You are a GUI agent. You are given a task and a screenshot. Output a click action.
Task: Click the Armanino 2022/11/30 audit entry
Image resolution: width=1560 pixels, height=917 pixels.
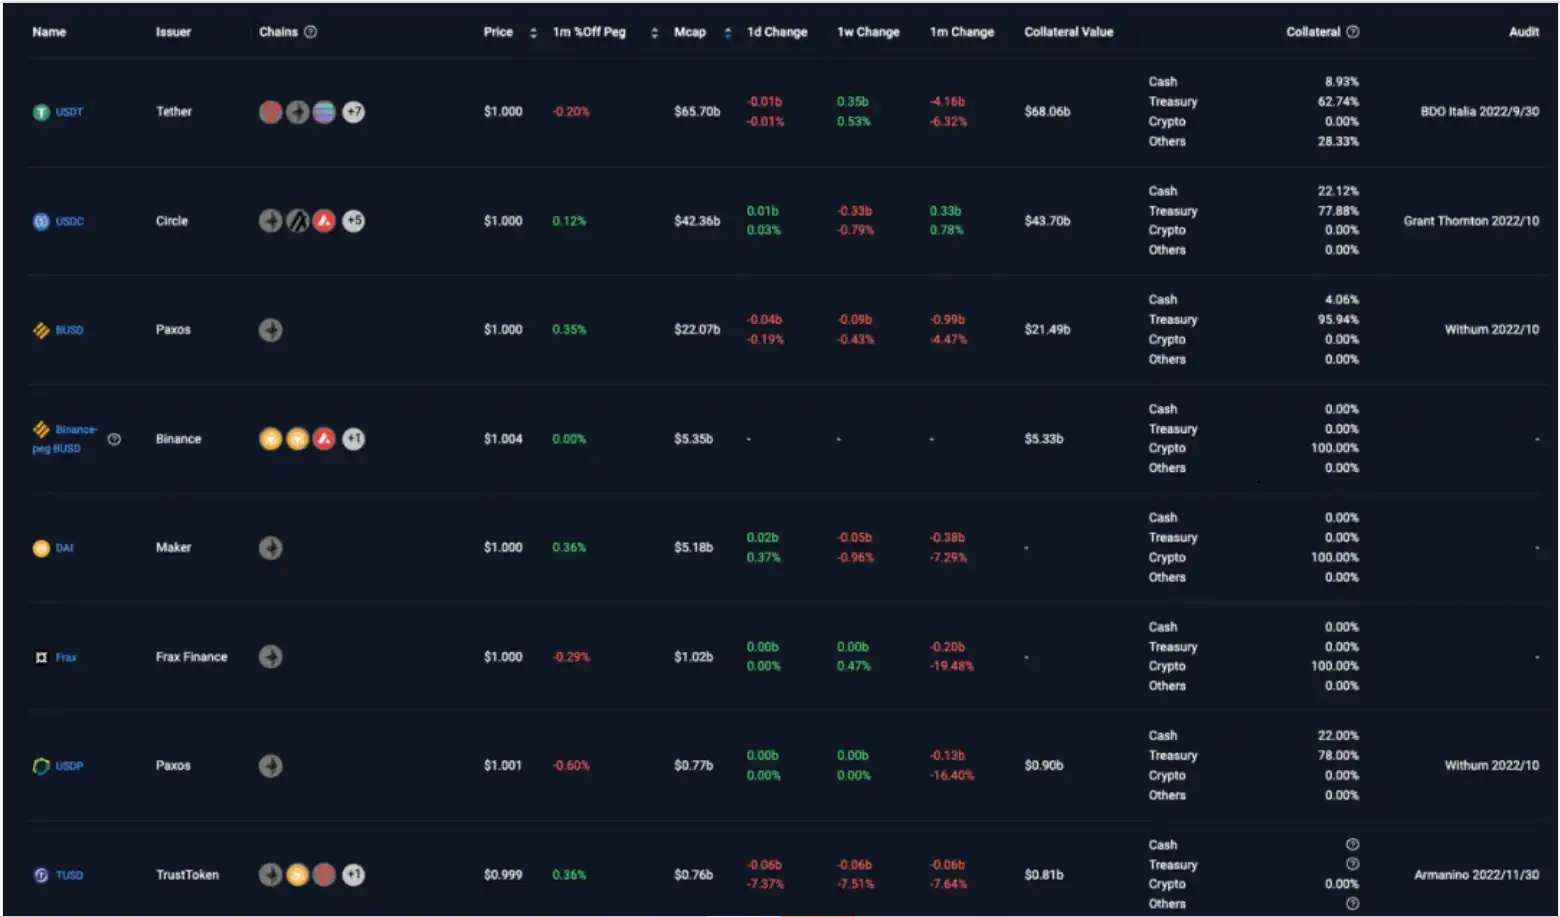click(x=1477, y=875)
